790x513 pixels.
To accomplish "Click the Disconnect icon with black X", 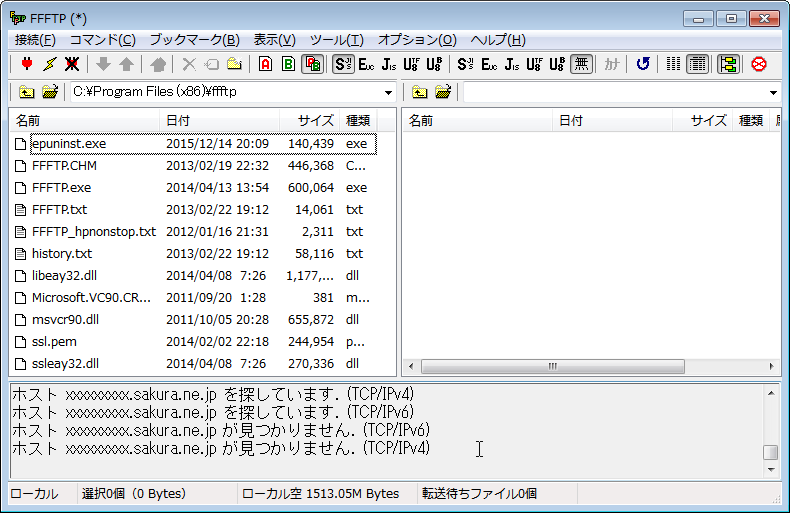I will tap(72, 64).
